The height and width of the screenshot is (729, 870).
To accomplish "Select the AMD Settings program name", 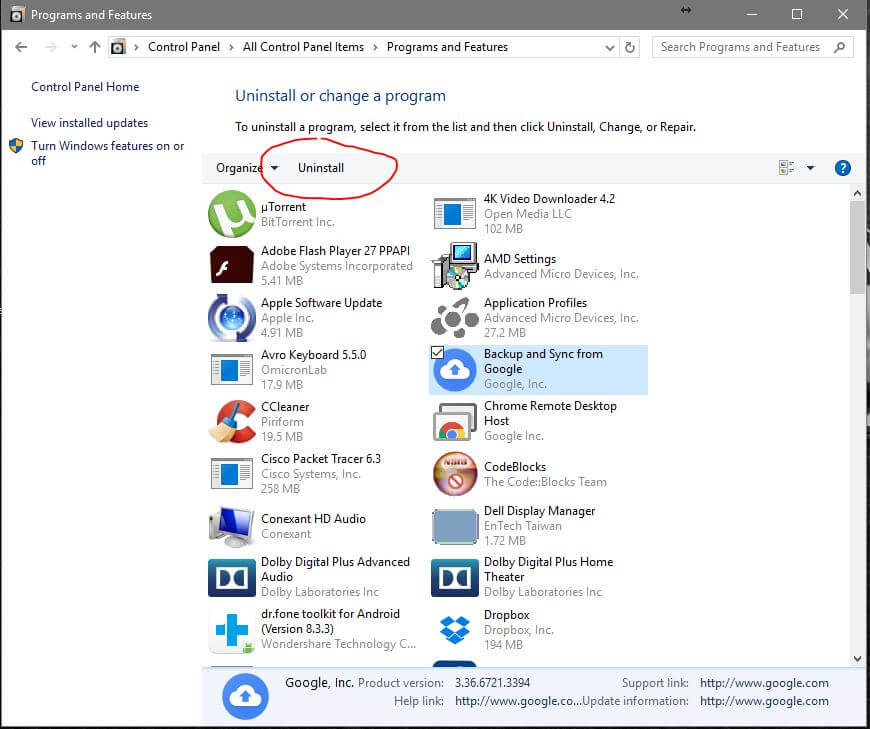I will pyautogui.click(x=519, y=259).
